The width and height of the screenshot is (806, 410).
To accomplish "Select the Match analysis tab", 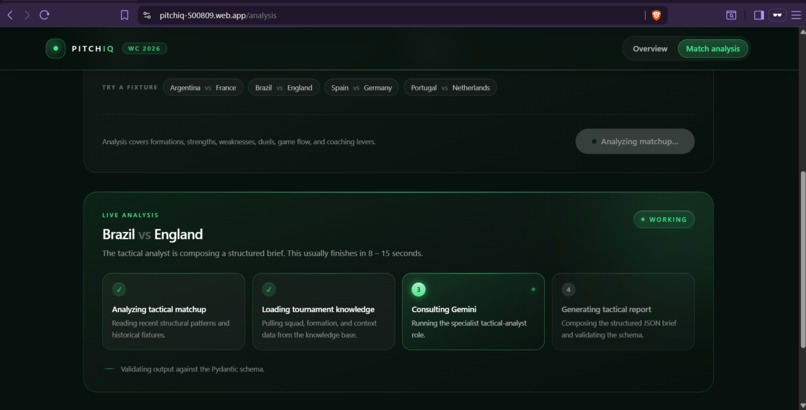I will coord(712,49).
